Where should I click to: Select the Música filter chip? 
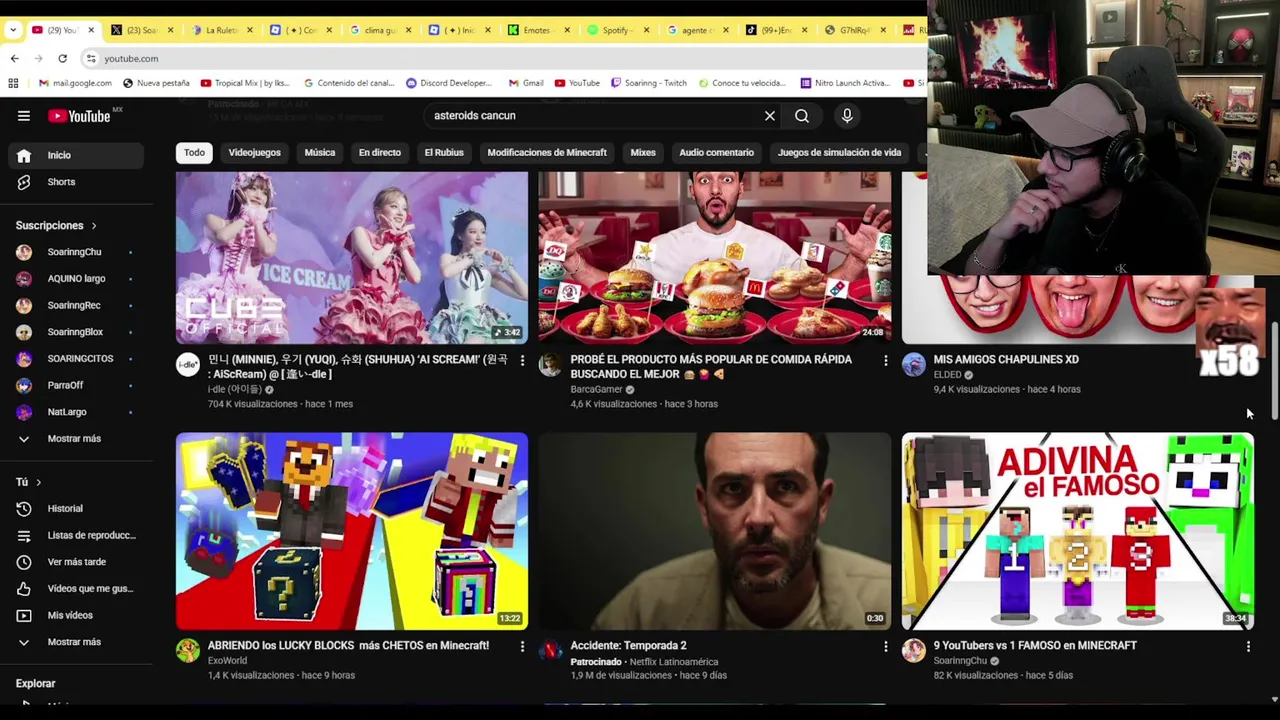320,153
